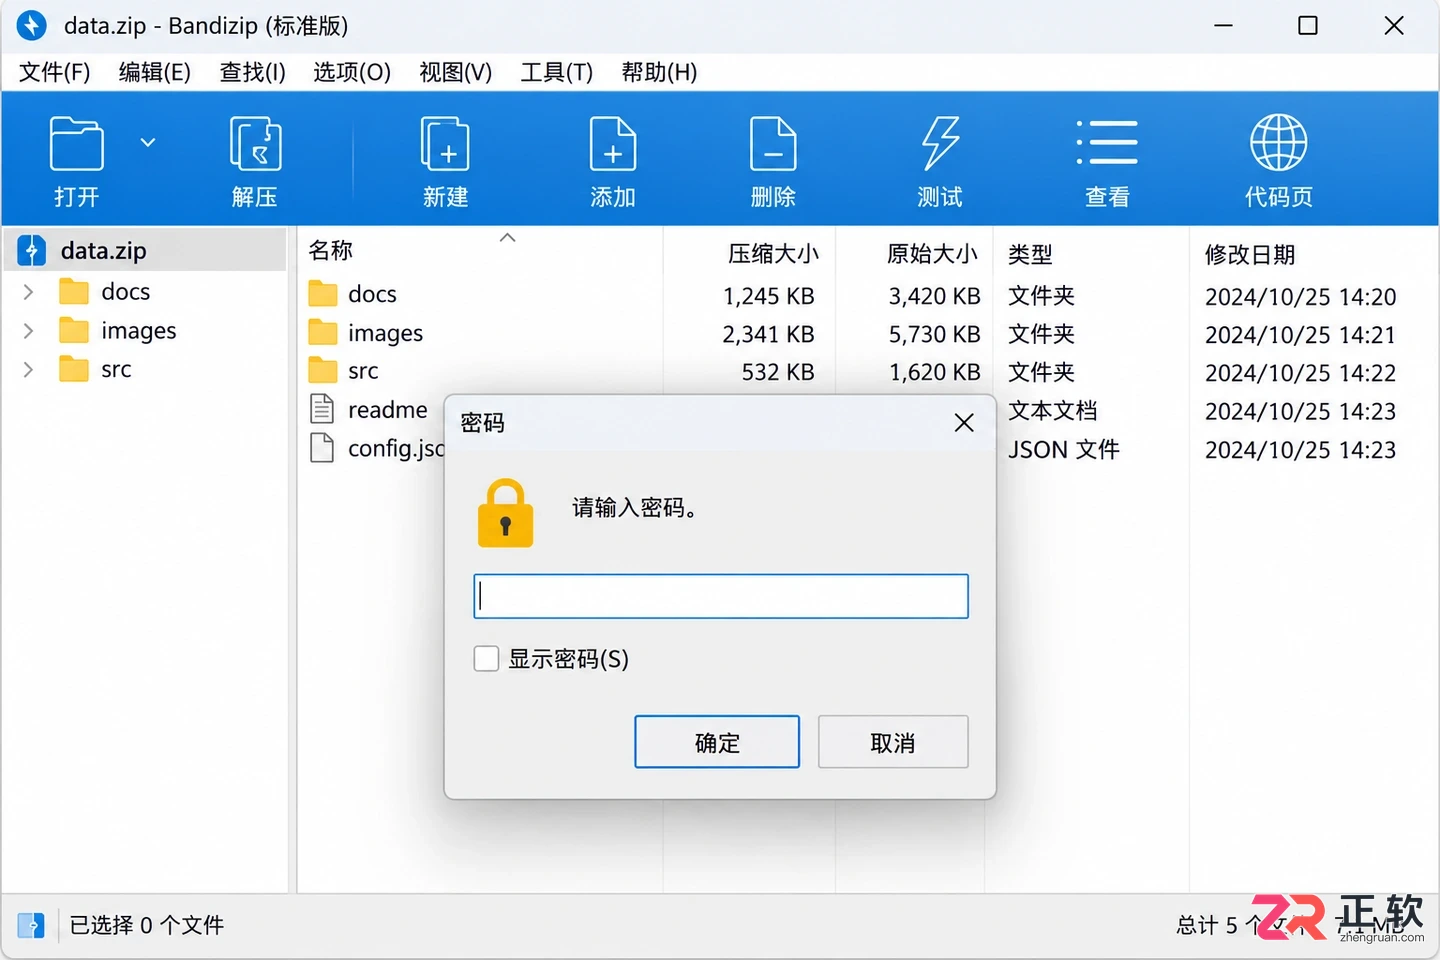Open the dropdown arrow beside Open (打开)
1440x960 pixels.
pyautogui.click(x=148, y=143)
